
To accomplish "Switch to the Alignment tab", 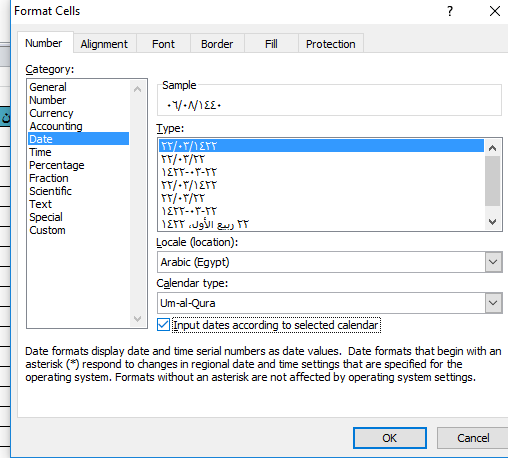I will (x=104, y=44).
